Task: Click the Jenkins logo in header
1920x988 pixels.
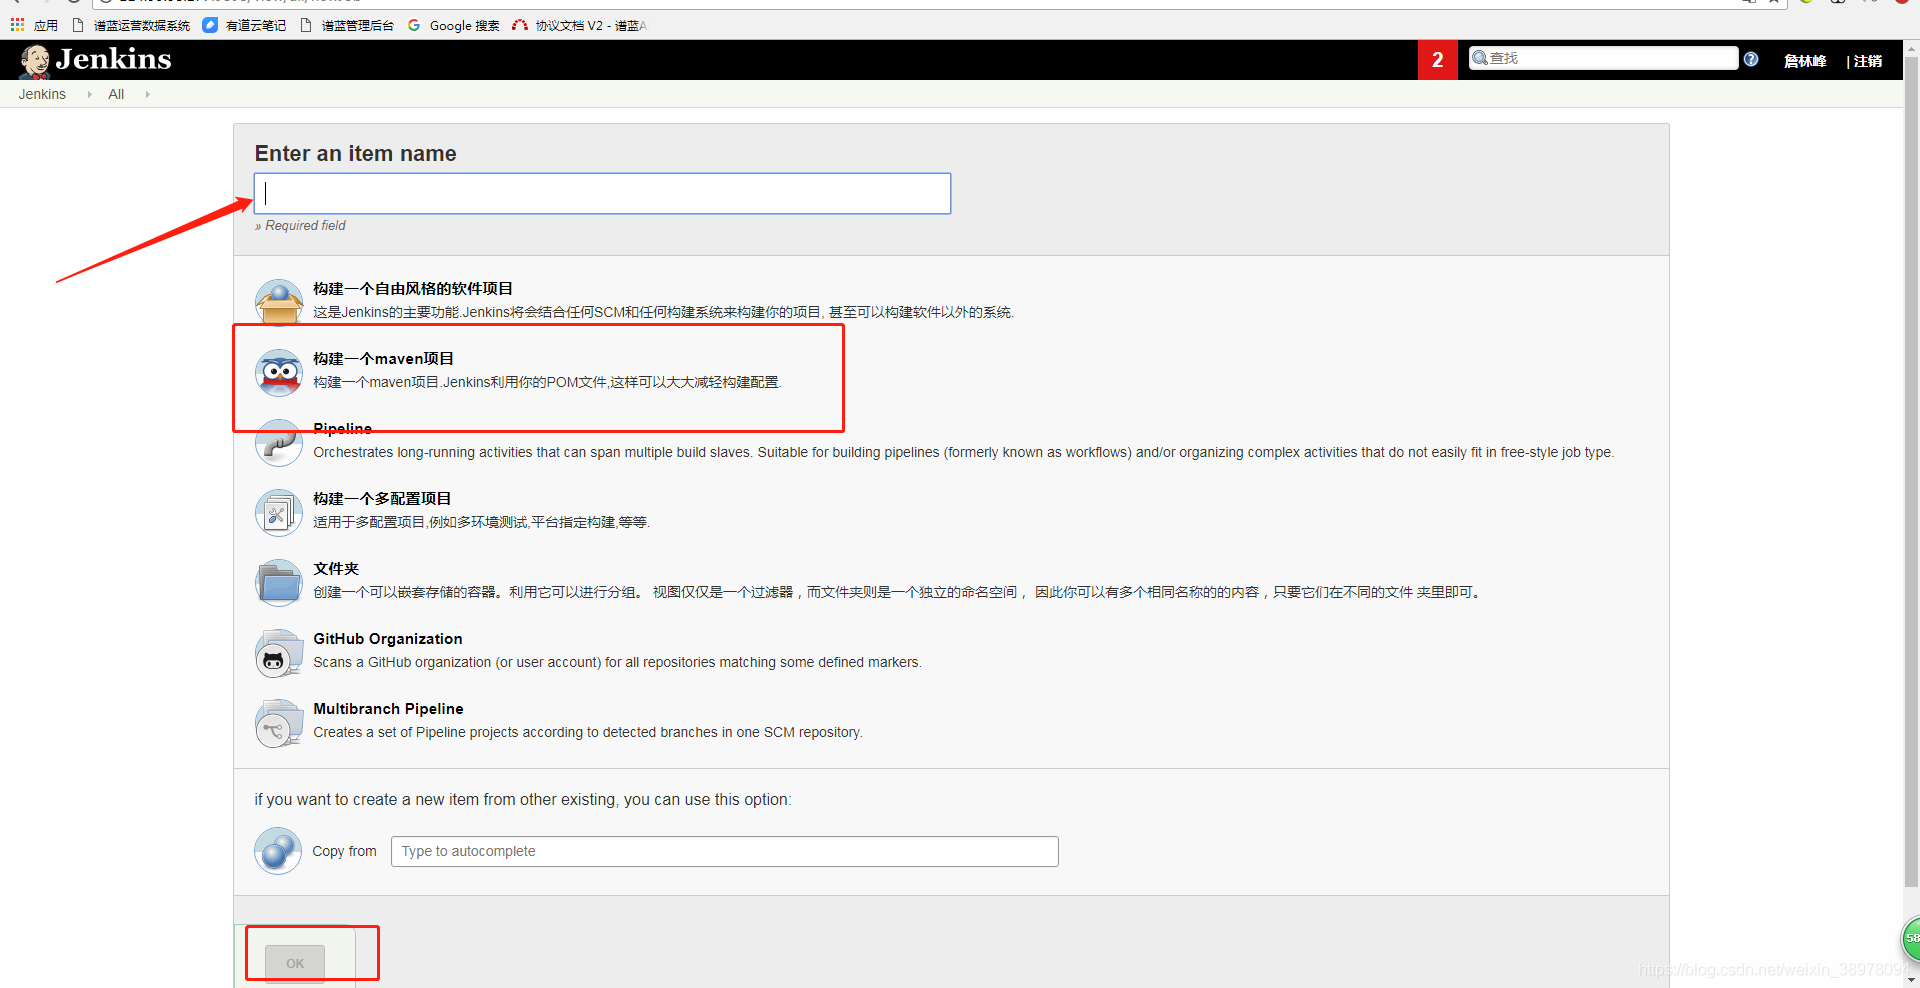Action: coord(96,60)
